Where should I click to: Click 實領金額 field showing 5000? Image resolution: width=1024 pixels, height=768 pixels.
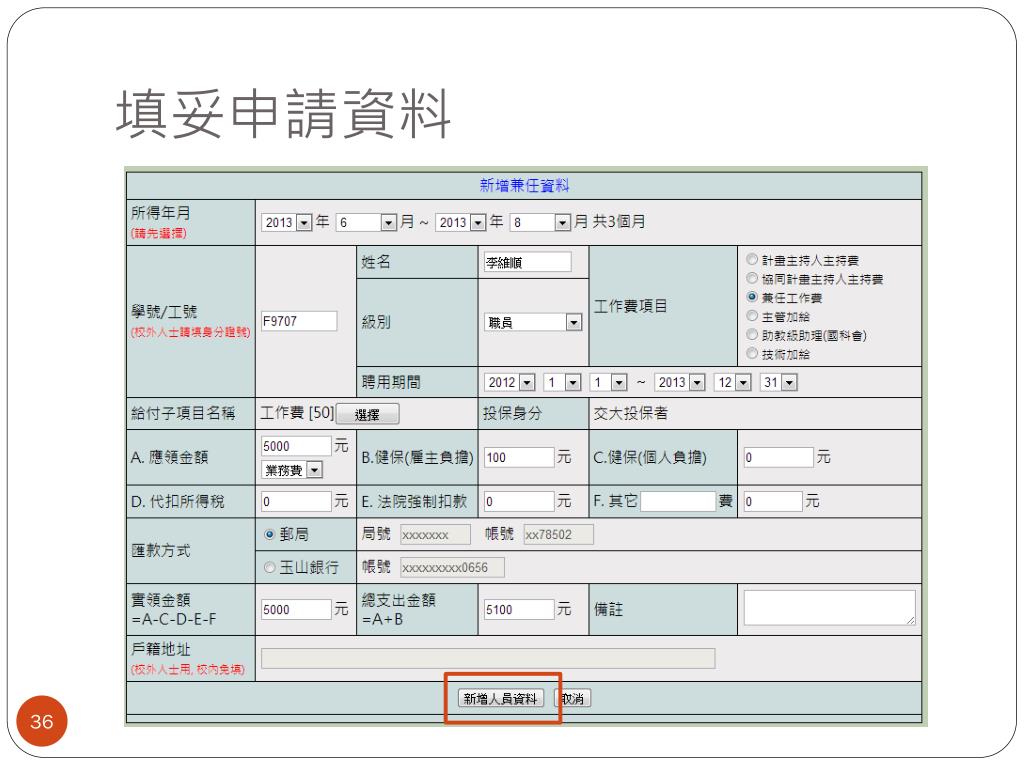[295, 609]
